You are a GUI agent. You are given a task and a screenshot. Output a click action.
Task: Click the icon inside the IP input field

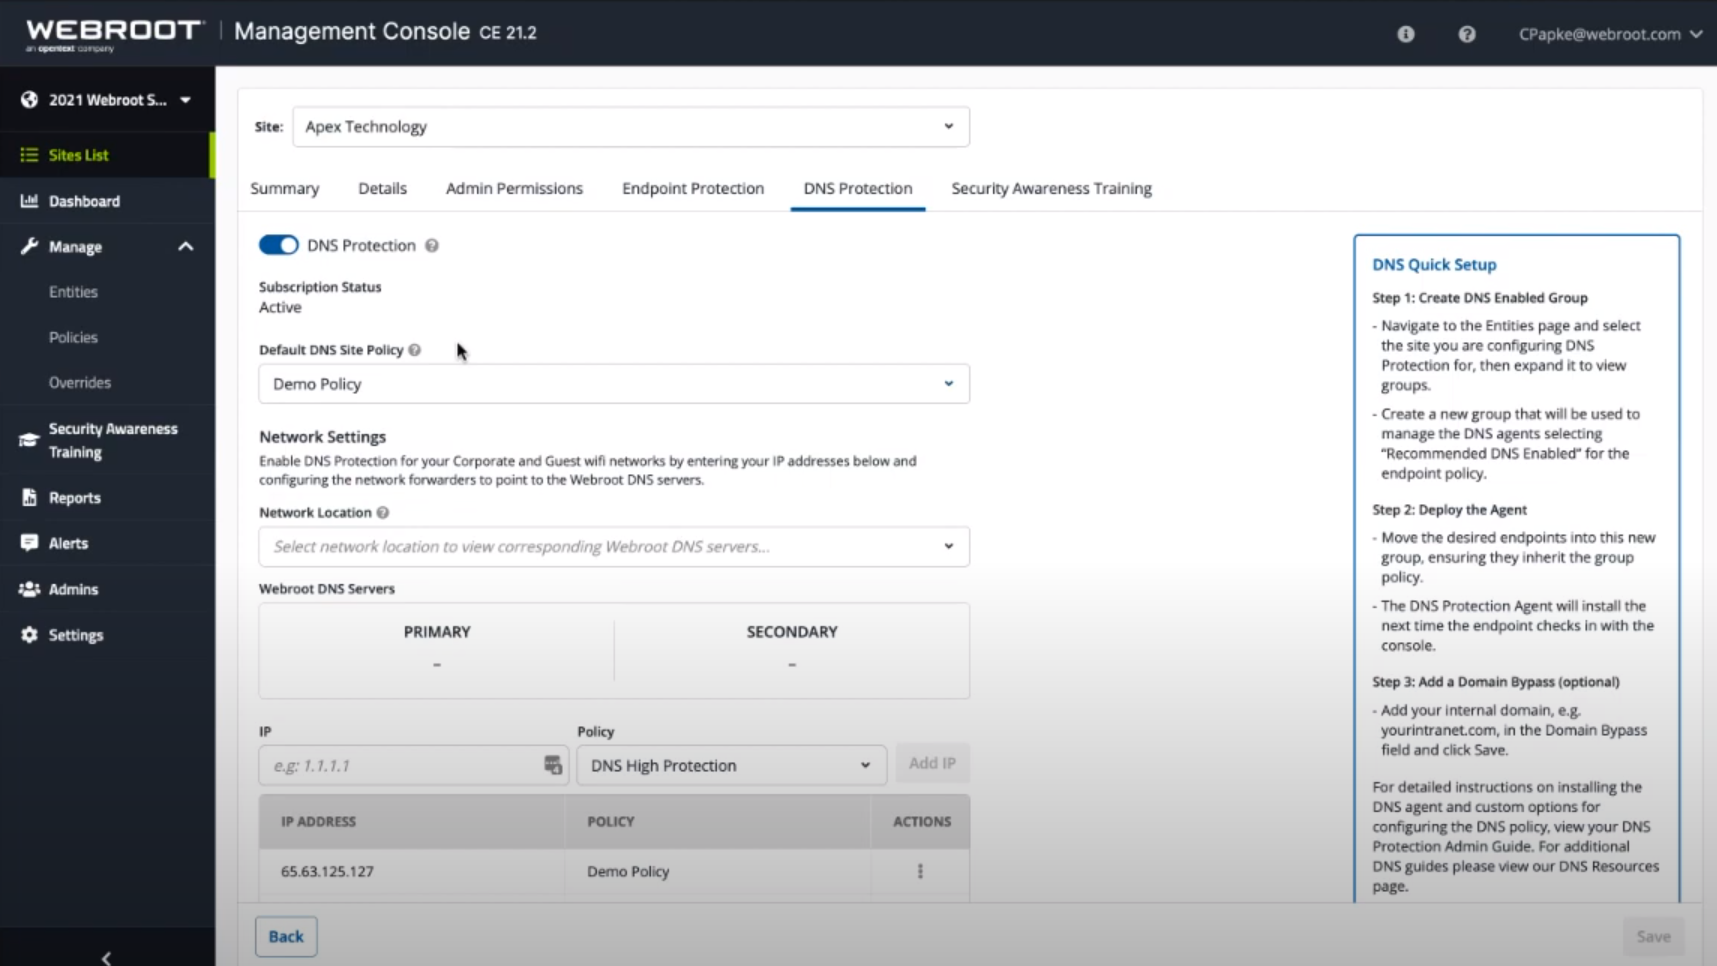tap(552, 765)
